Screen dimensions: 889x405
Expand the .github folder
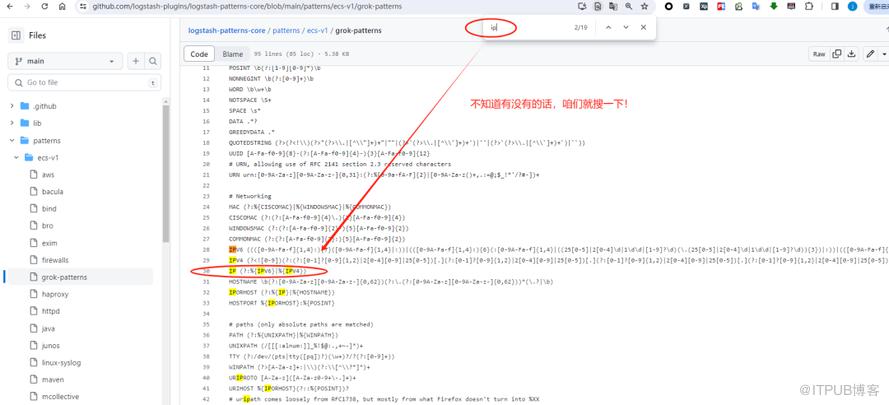[x=12, y=106]
